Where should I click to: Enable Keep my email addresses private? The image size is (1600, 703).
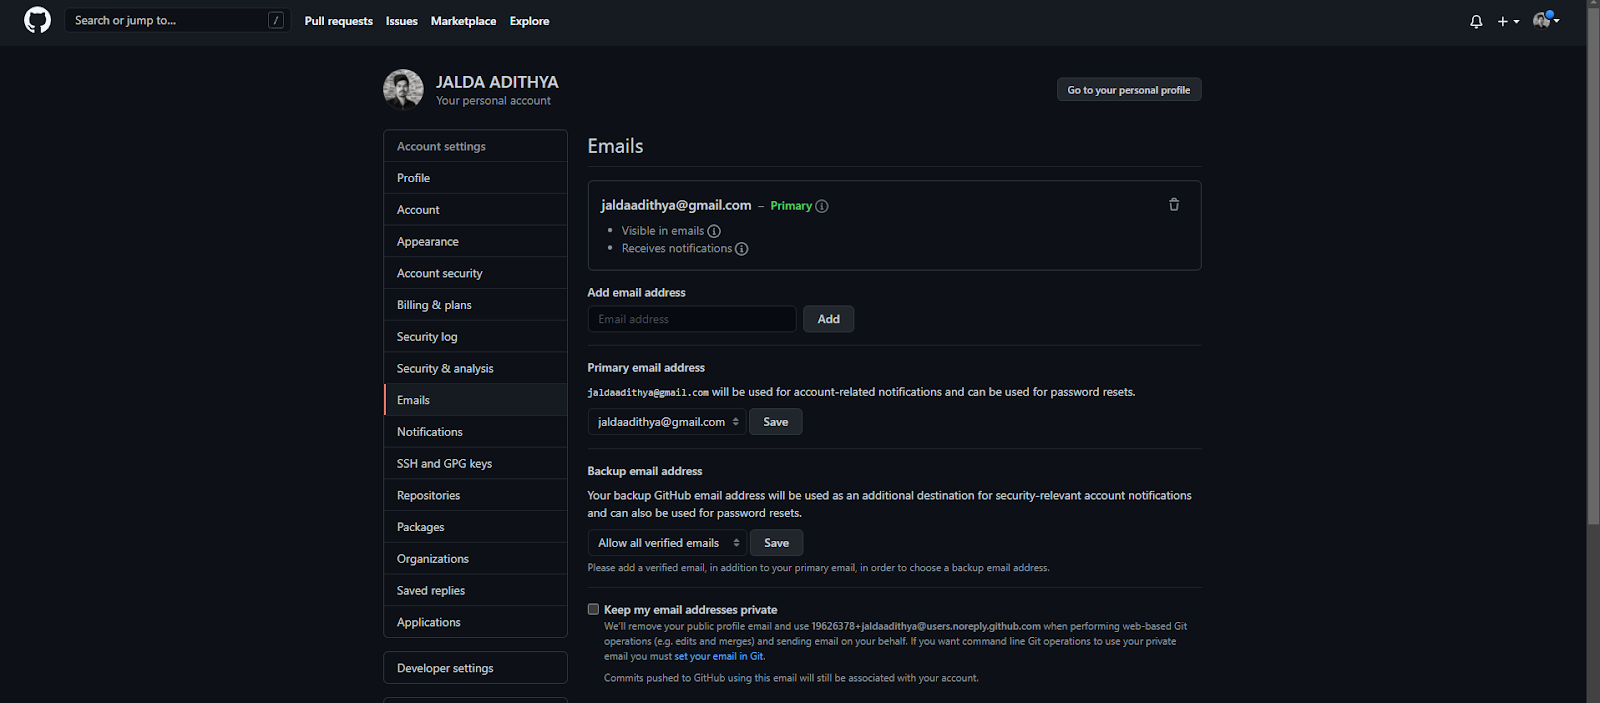(x=593, y=609)
